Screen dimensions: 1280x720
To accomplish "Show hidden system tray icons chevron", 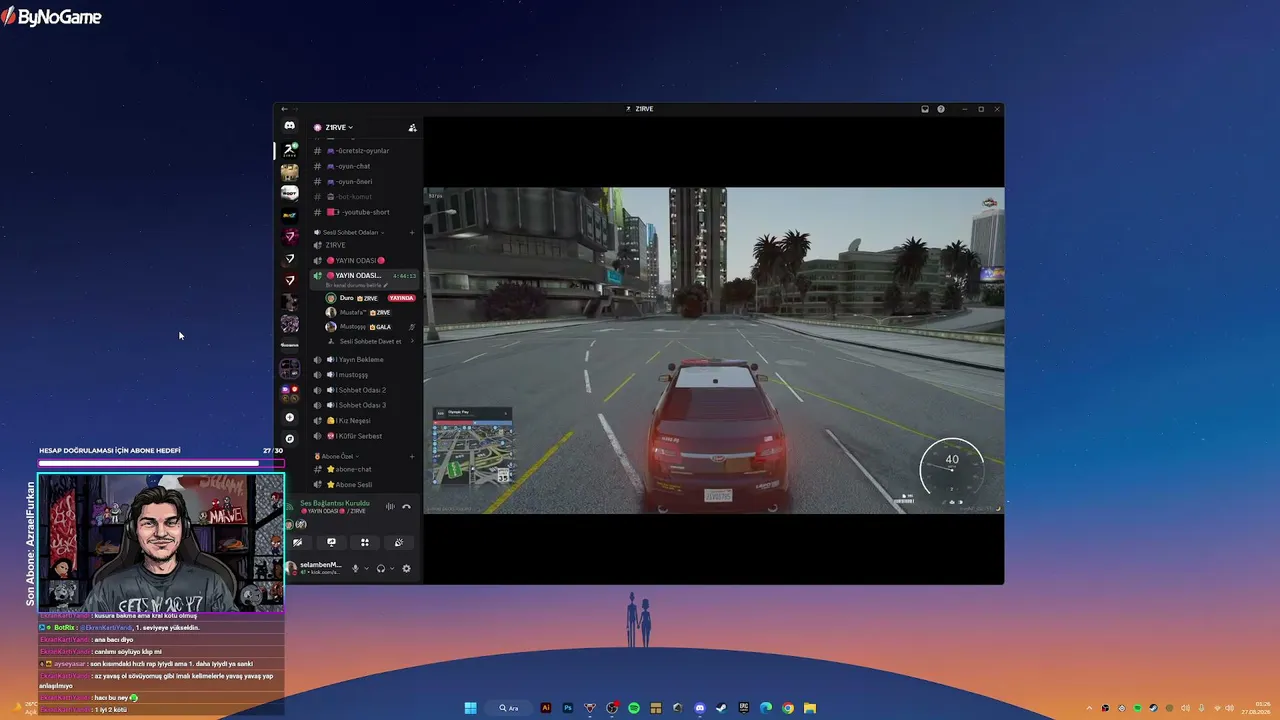I will (x=1089, y=708).
